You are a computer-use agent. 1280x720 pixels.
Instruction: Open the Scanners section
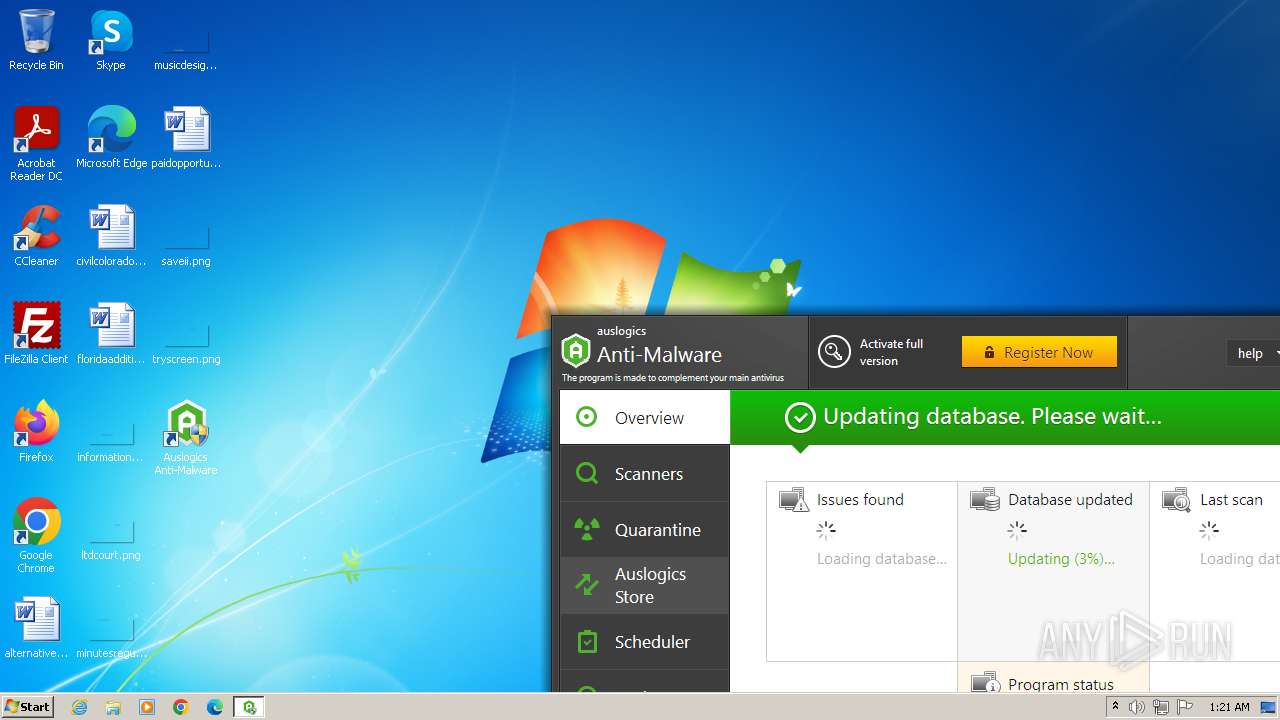point(645,473)
